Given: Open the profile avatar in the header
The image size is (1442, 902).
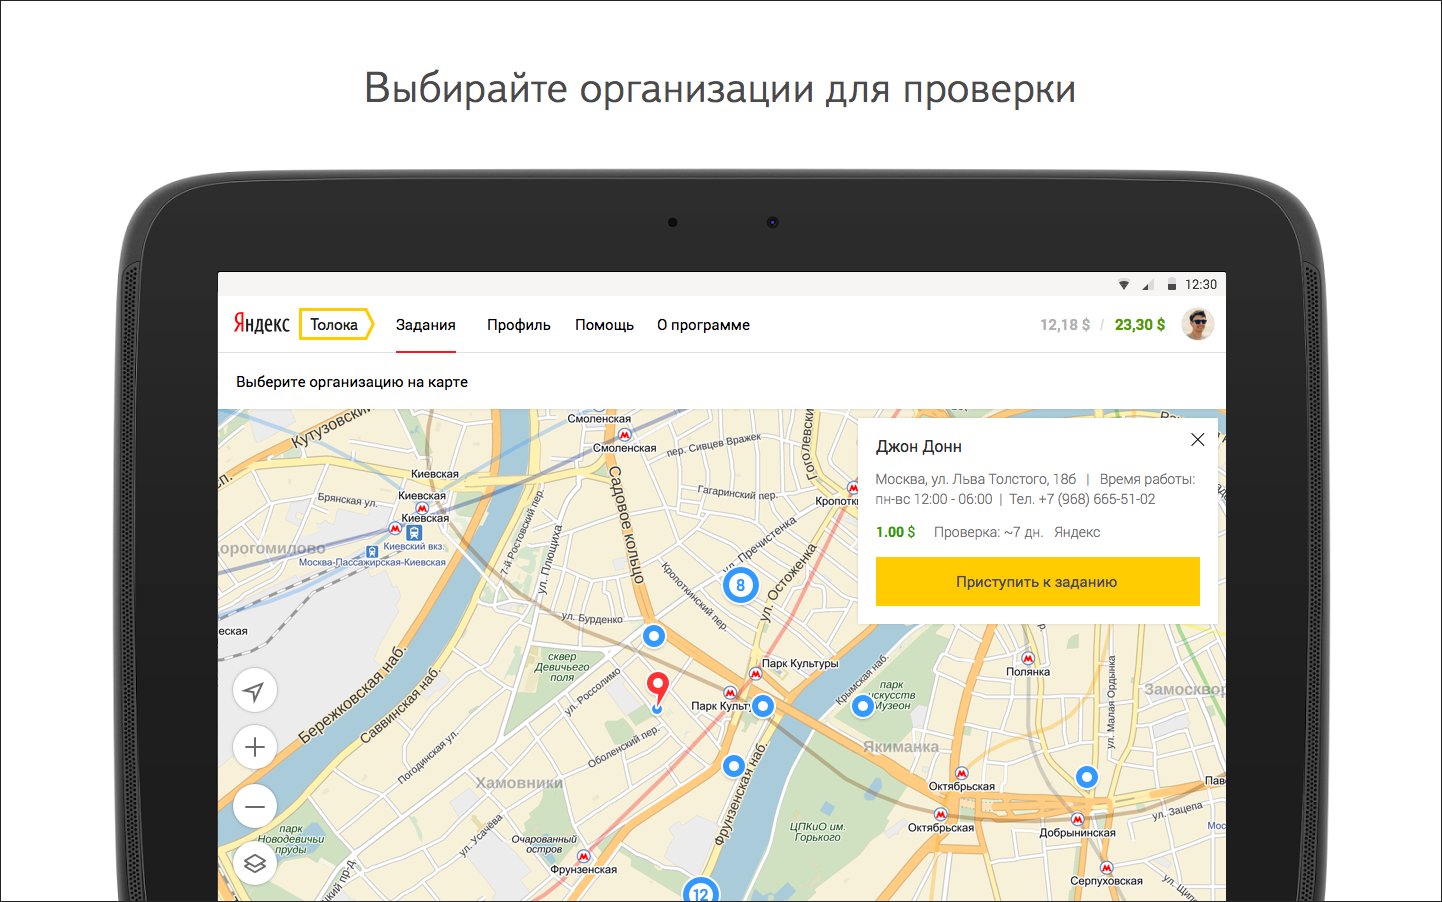Looking at the screenshot, I should pos(1197,323).
